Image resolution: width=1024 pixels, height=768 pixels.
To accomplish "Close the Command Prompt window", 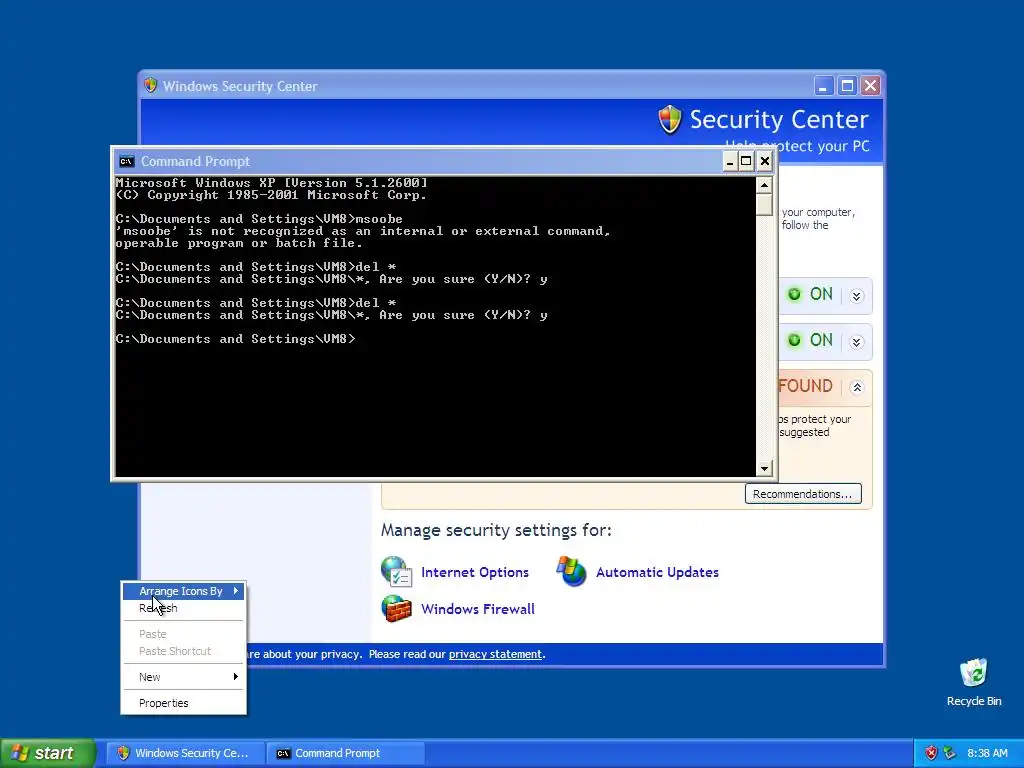I will pos(765,161).
